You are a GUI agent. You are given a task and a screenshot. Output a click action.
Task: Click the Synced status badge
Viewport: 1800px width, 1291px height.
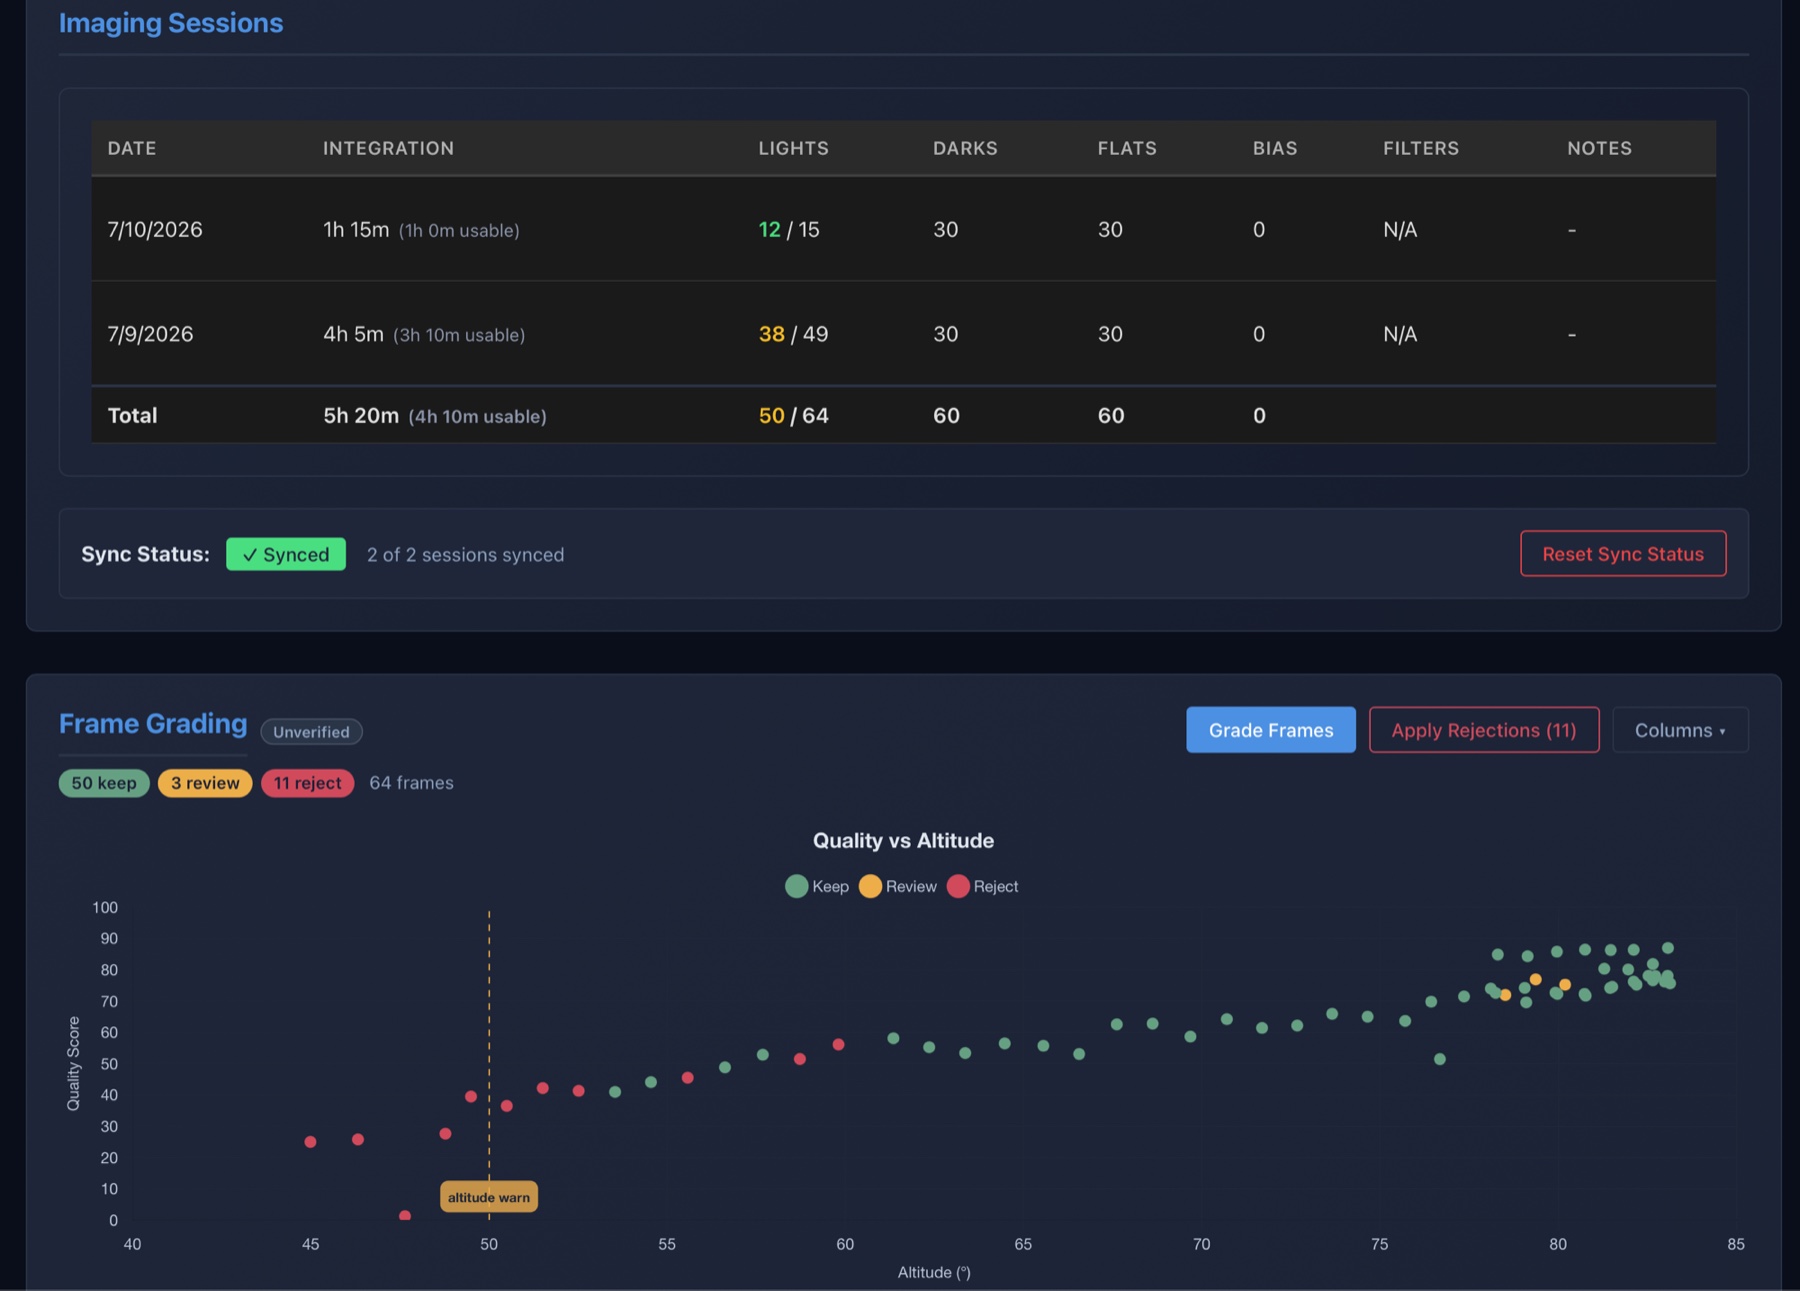pyautogui.click(x=286, y=554)
